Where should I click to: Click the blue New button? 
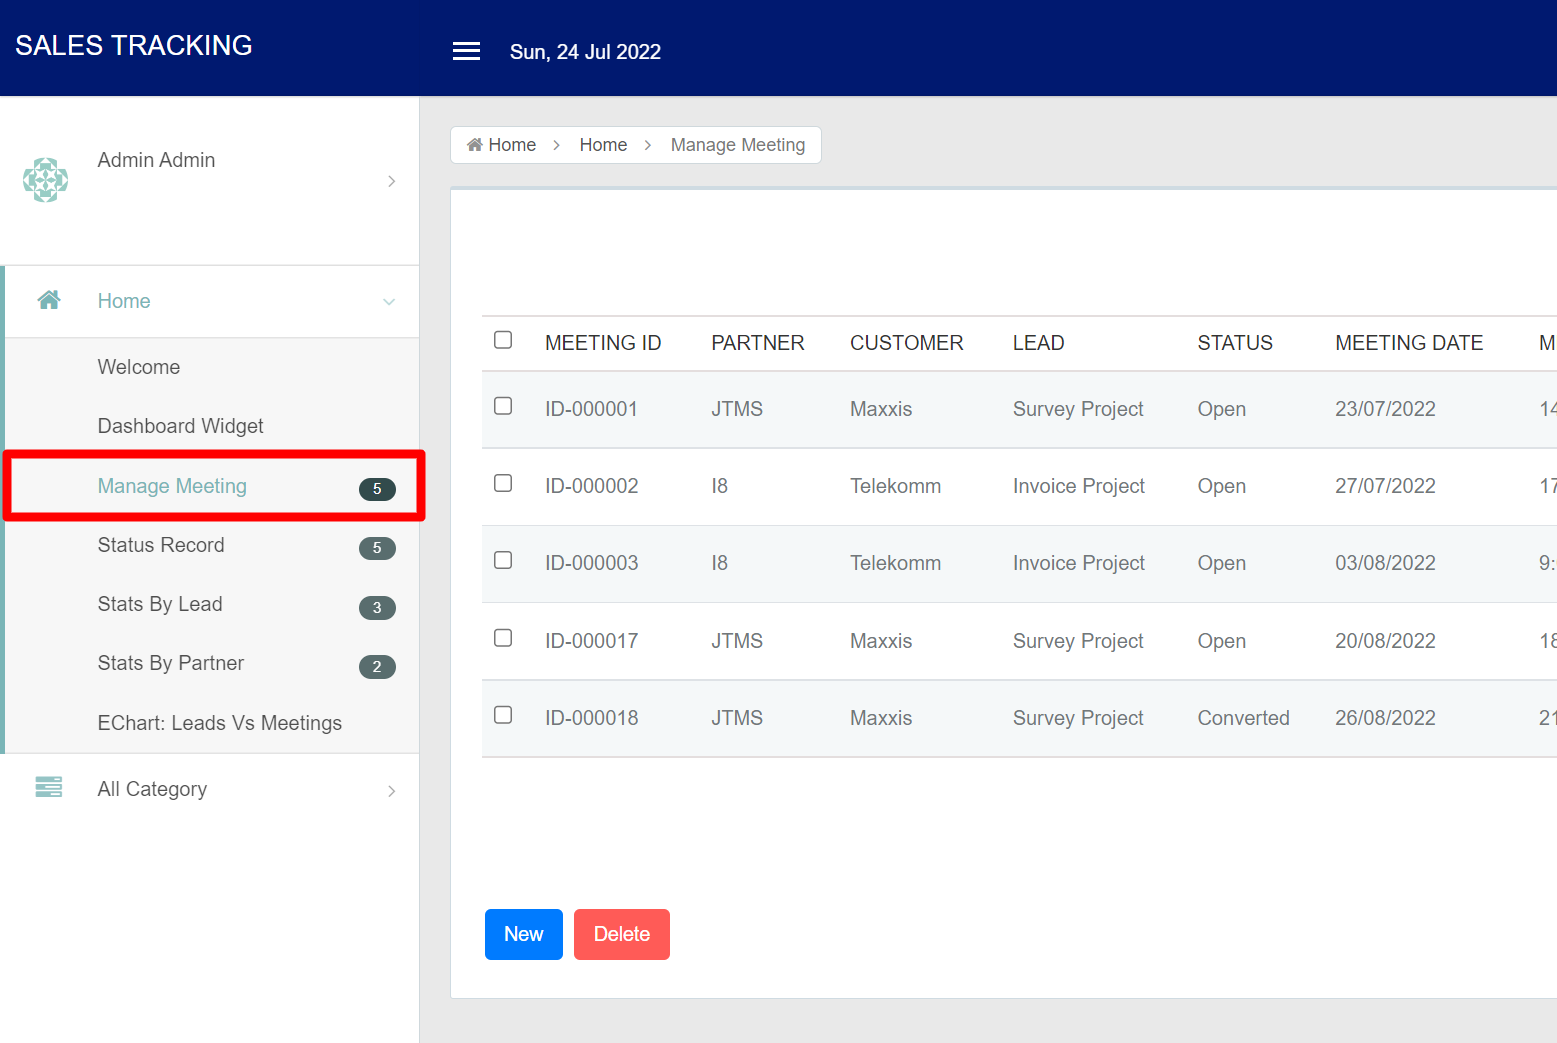[523, 934]
